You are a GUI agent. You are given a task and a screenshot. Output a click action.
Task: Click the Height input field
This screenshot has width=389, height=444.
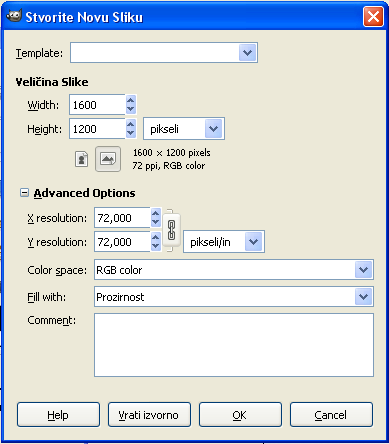tap(97, 129)
